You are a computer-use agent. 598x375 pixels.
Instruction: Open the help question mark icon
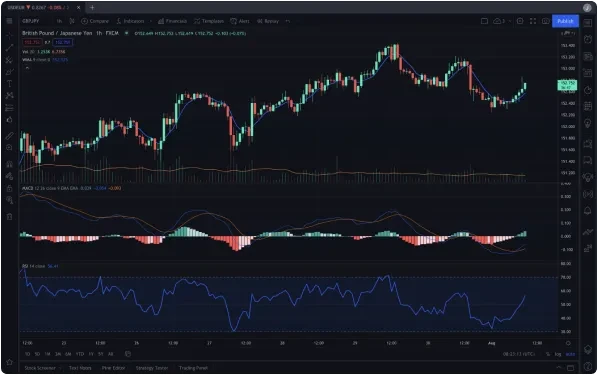click(x=588, y=366)
